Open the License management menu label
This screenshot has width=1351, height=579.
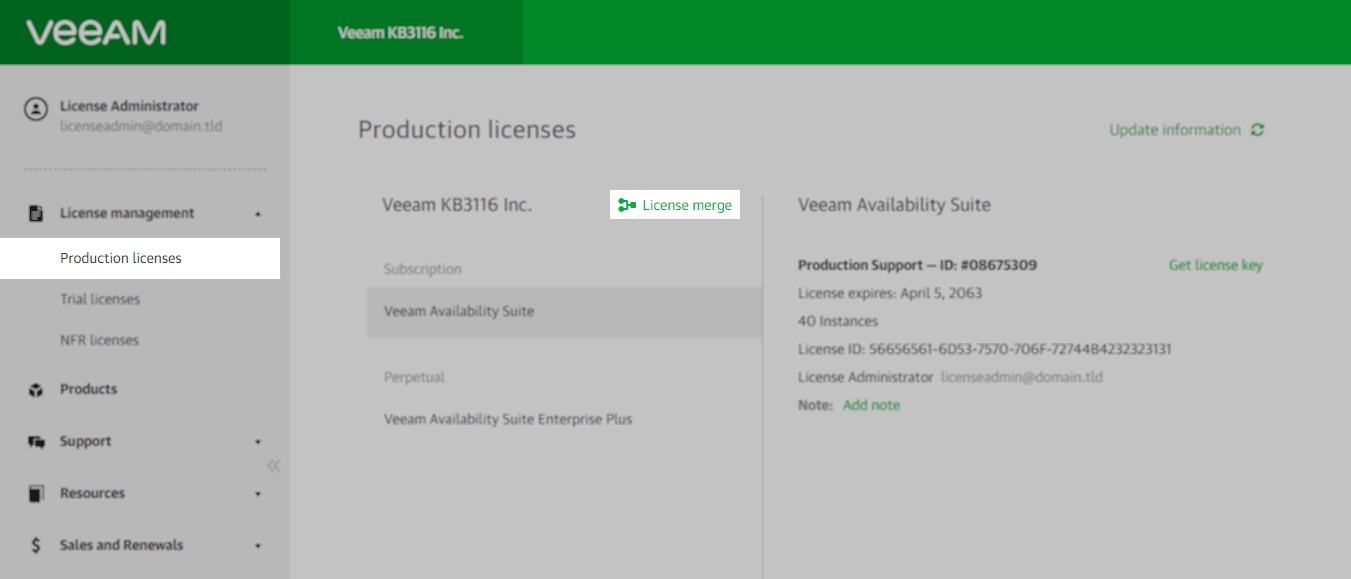[x=127, y=213]
